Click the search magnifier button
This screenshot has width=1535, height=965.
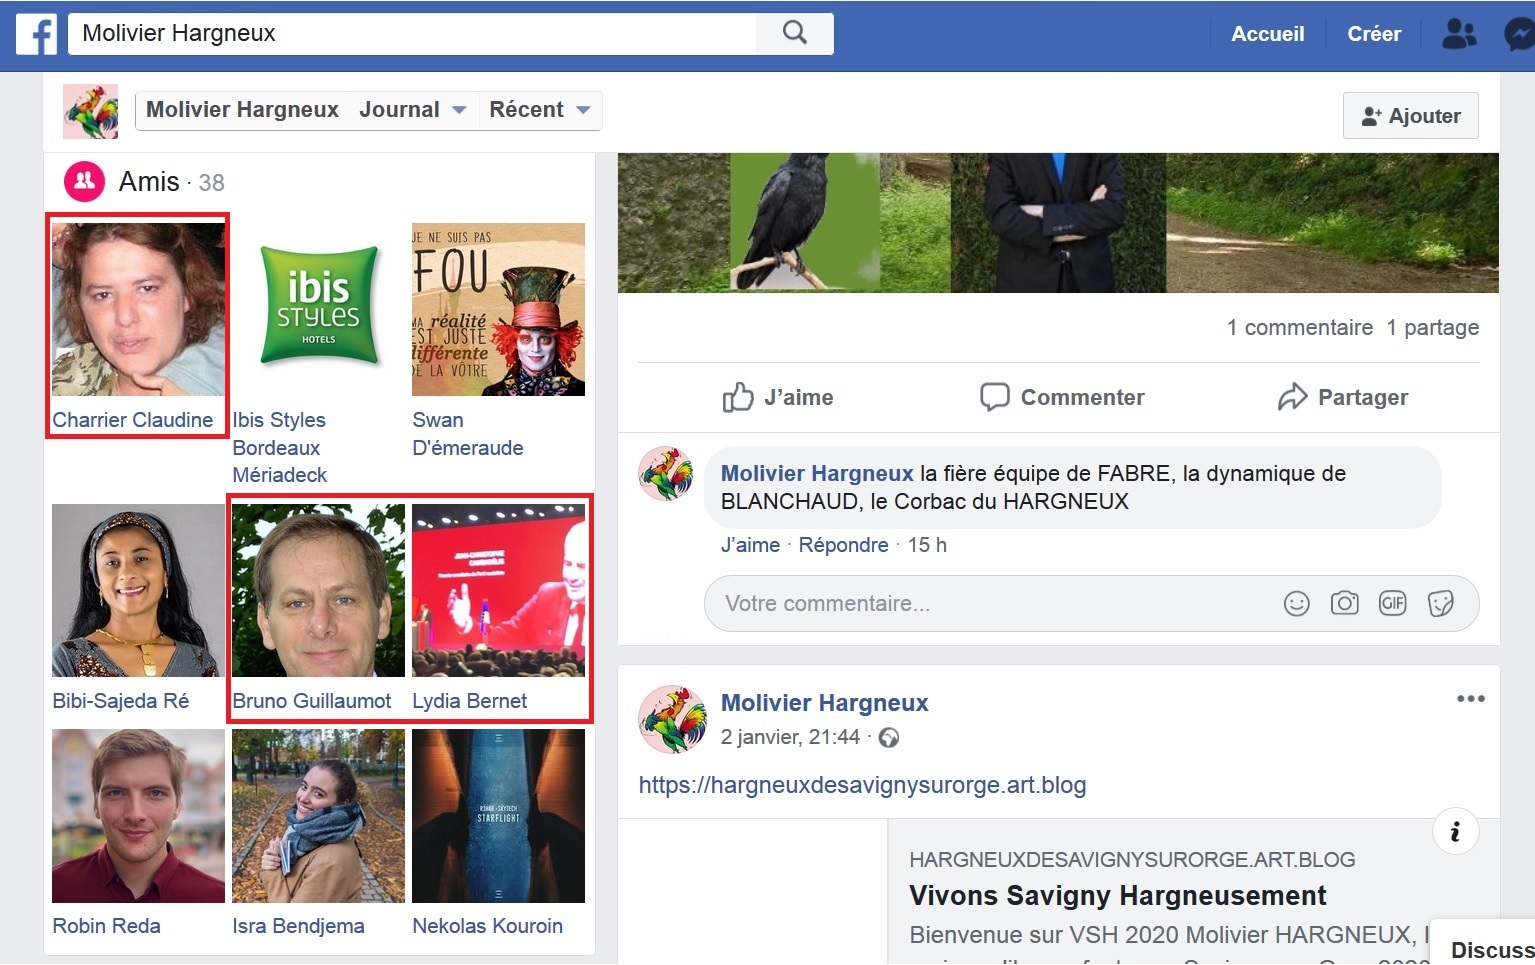click(795, 33)
